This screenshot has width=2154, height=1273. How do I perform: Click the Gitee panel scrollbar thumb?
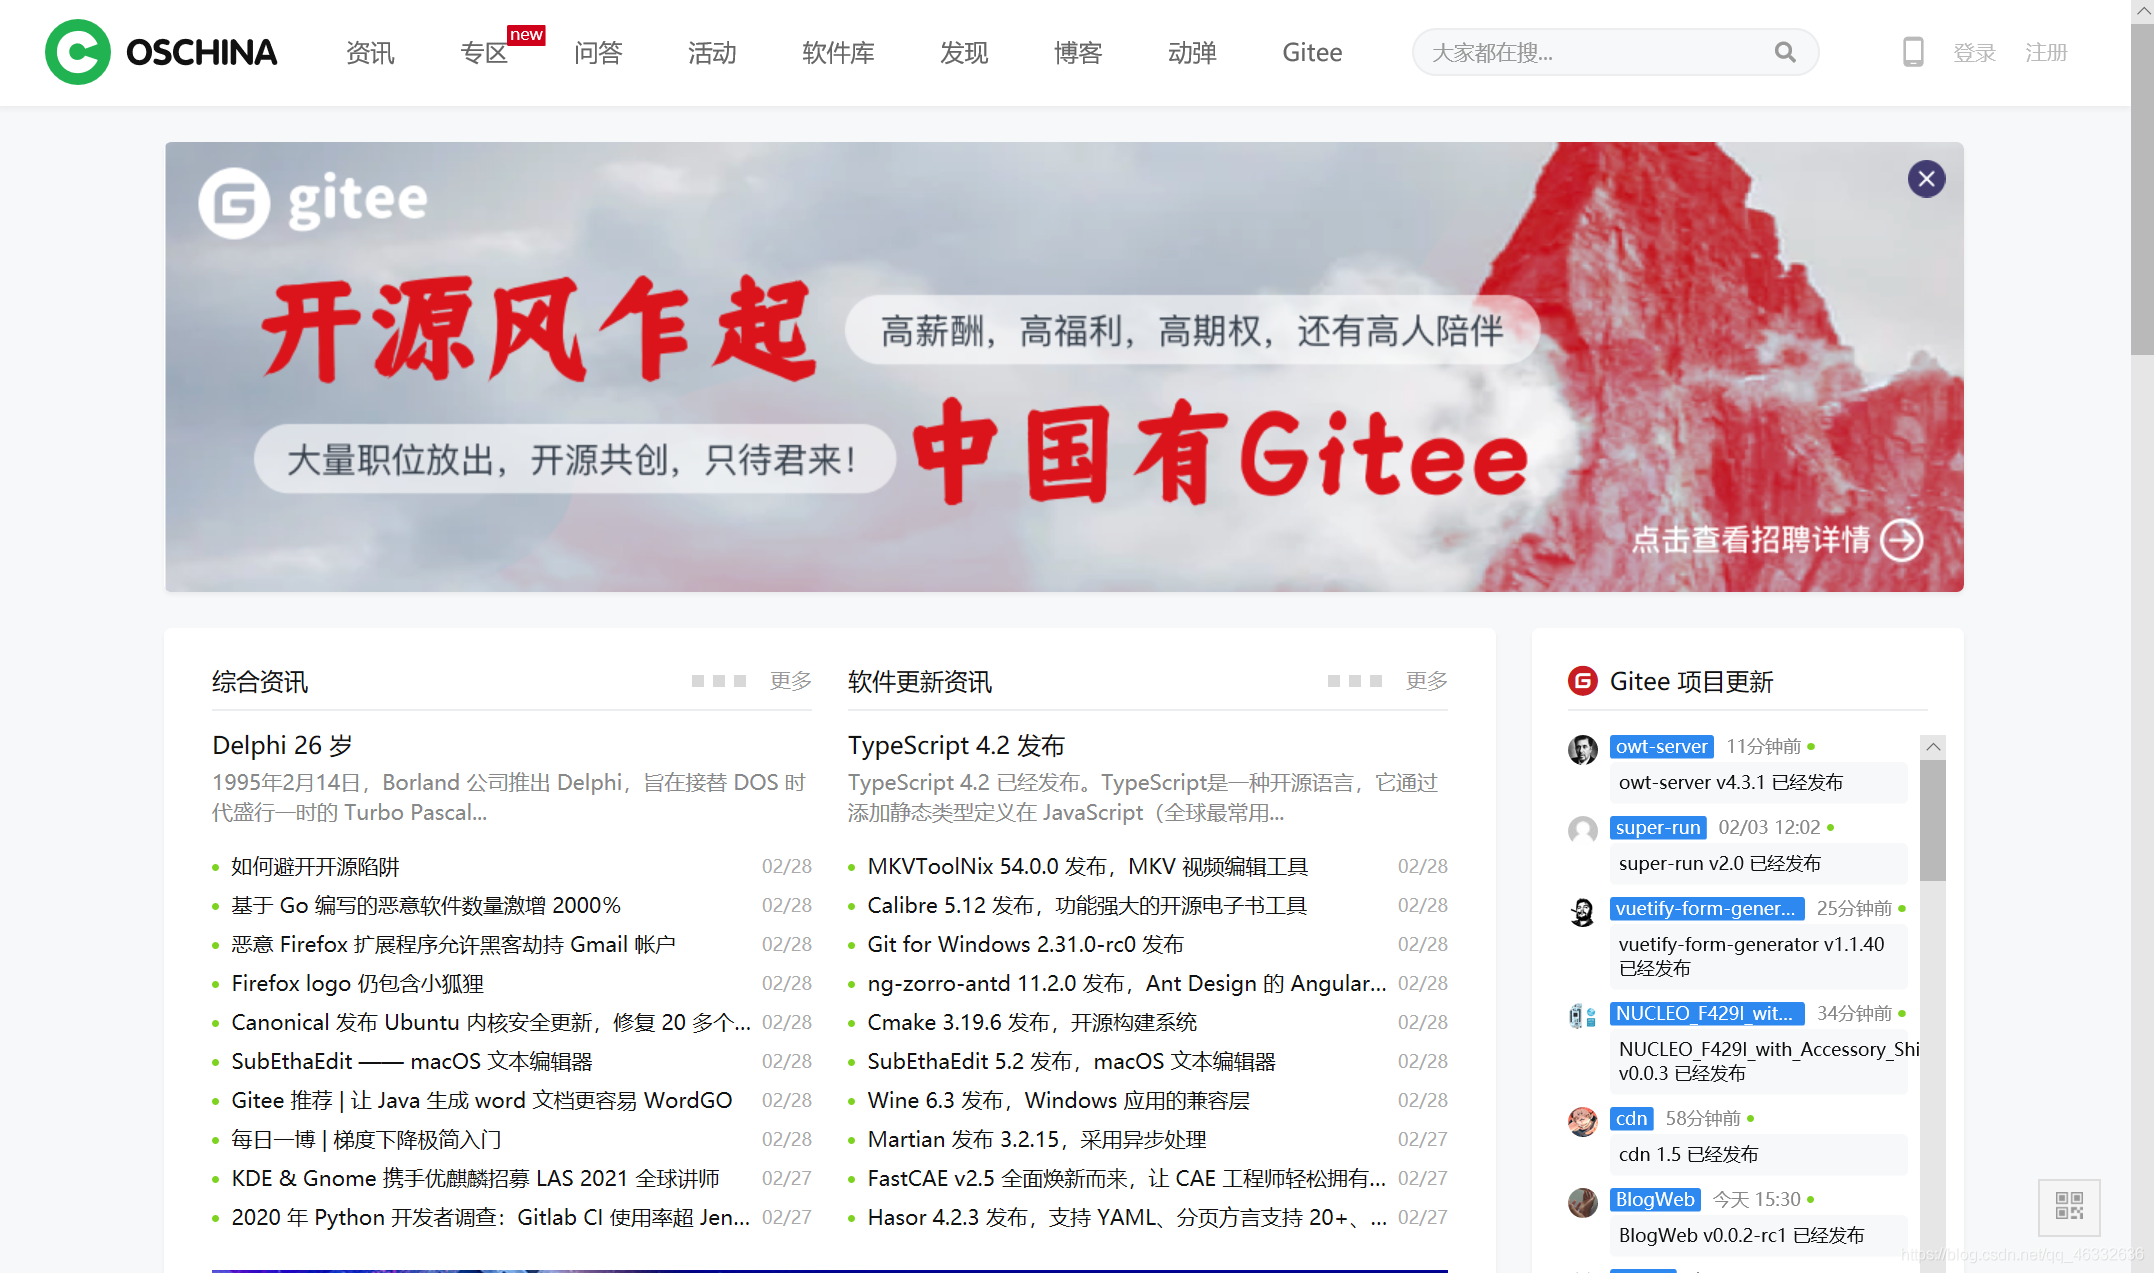(1933, 820)
